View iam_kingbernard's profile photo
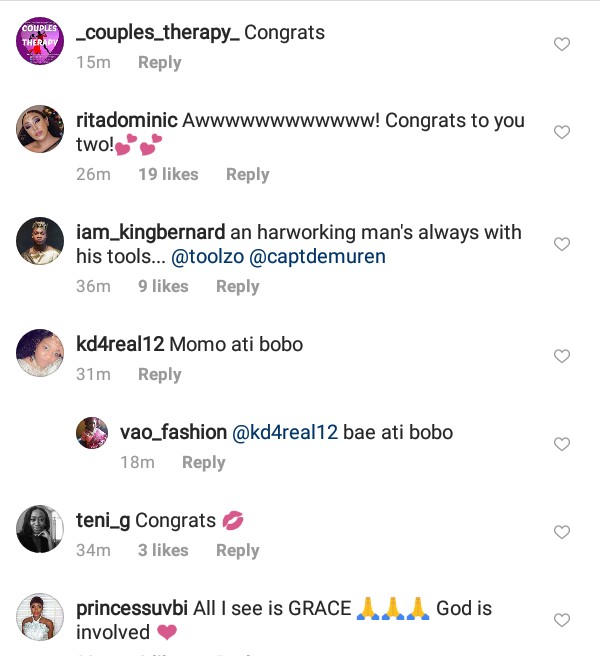This screenshot has width=600, height=656. click(41, 241)
